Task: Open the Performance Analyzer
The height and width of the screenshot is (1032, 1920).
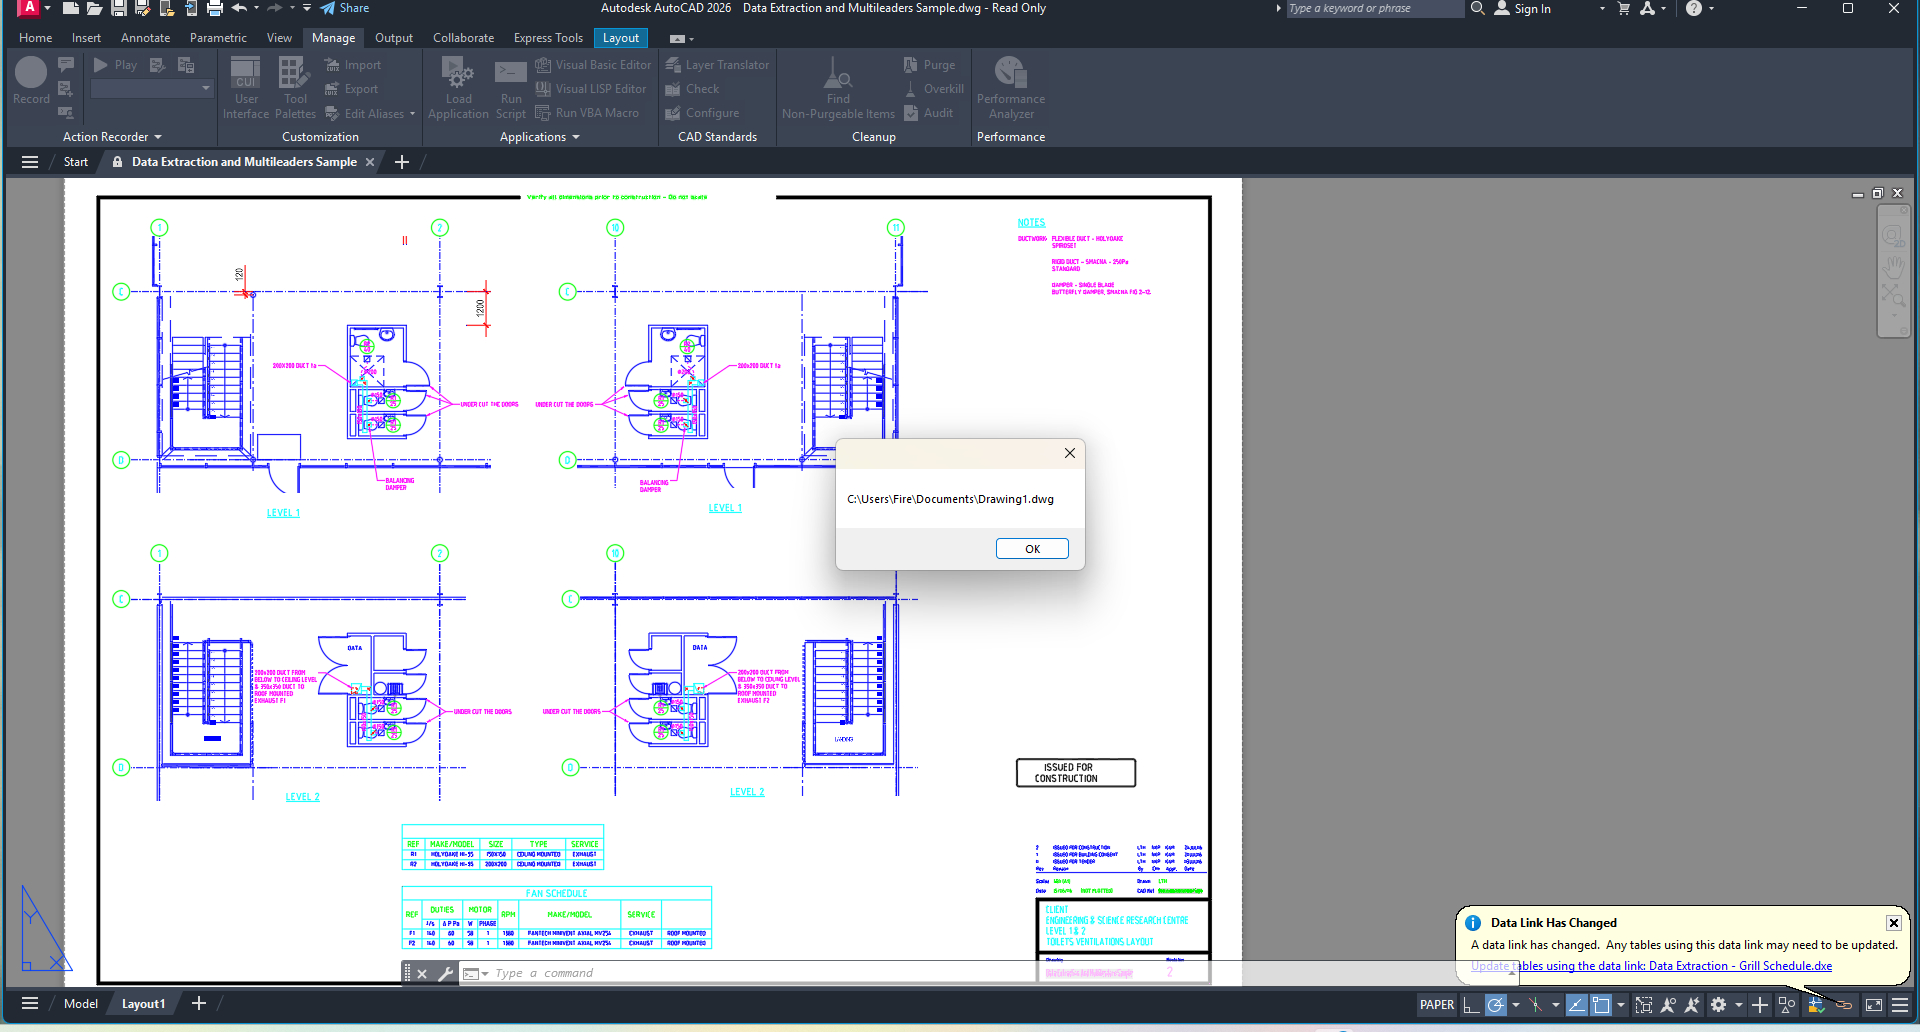Action: coord(1010,88)
